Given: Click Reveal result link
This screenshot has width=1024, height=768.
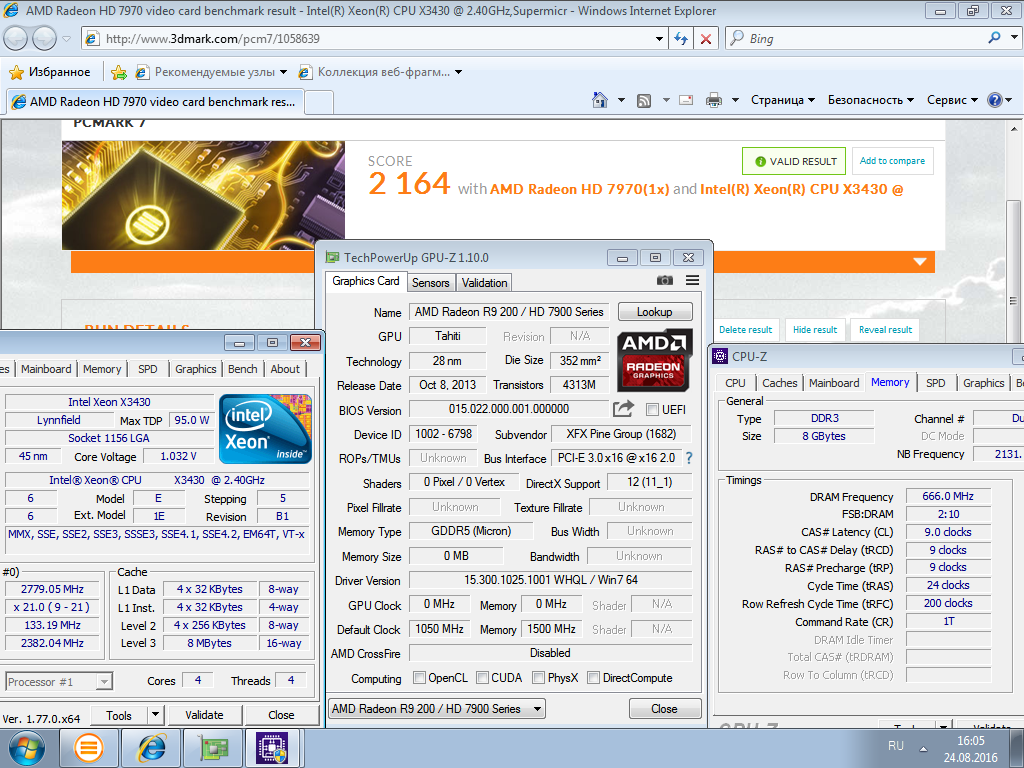Looking at the screenshot, I should 886,330.
